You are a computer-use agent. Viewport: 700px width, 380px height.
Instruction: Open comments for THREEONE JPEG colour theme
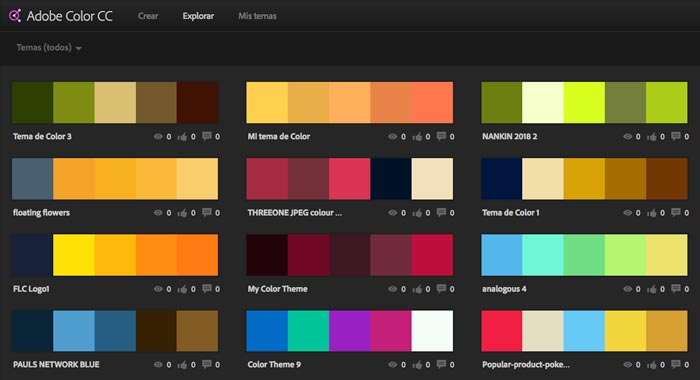441,213
